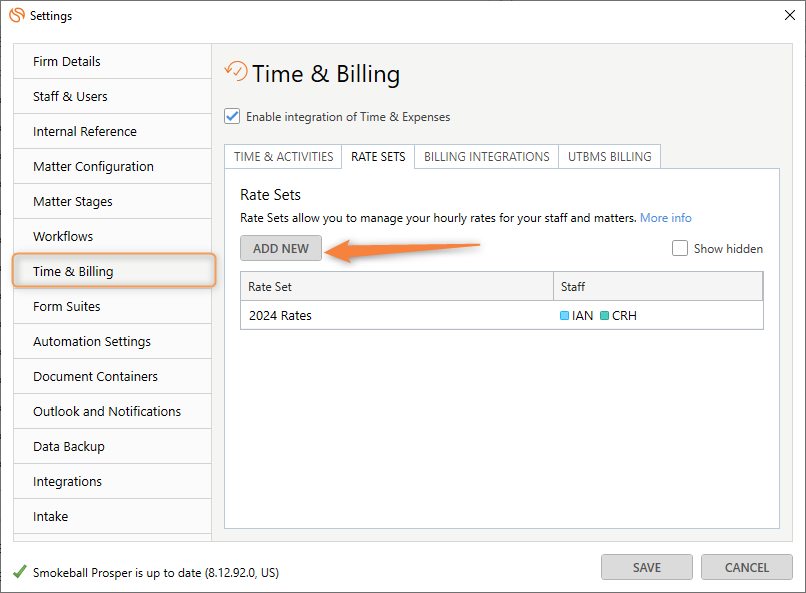Click the Staff column header
This screenshot has width=806, height=593.
click(x=658, y=287)
